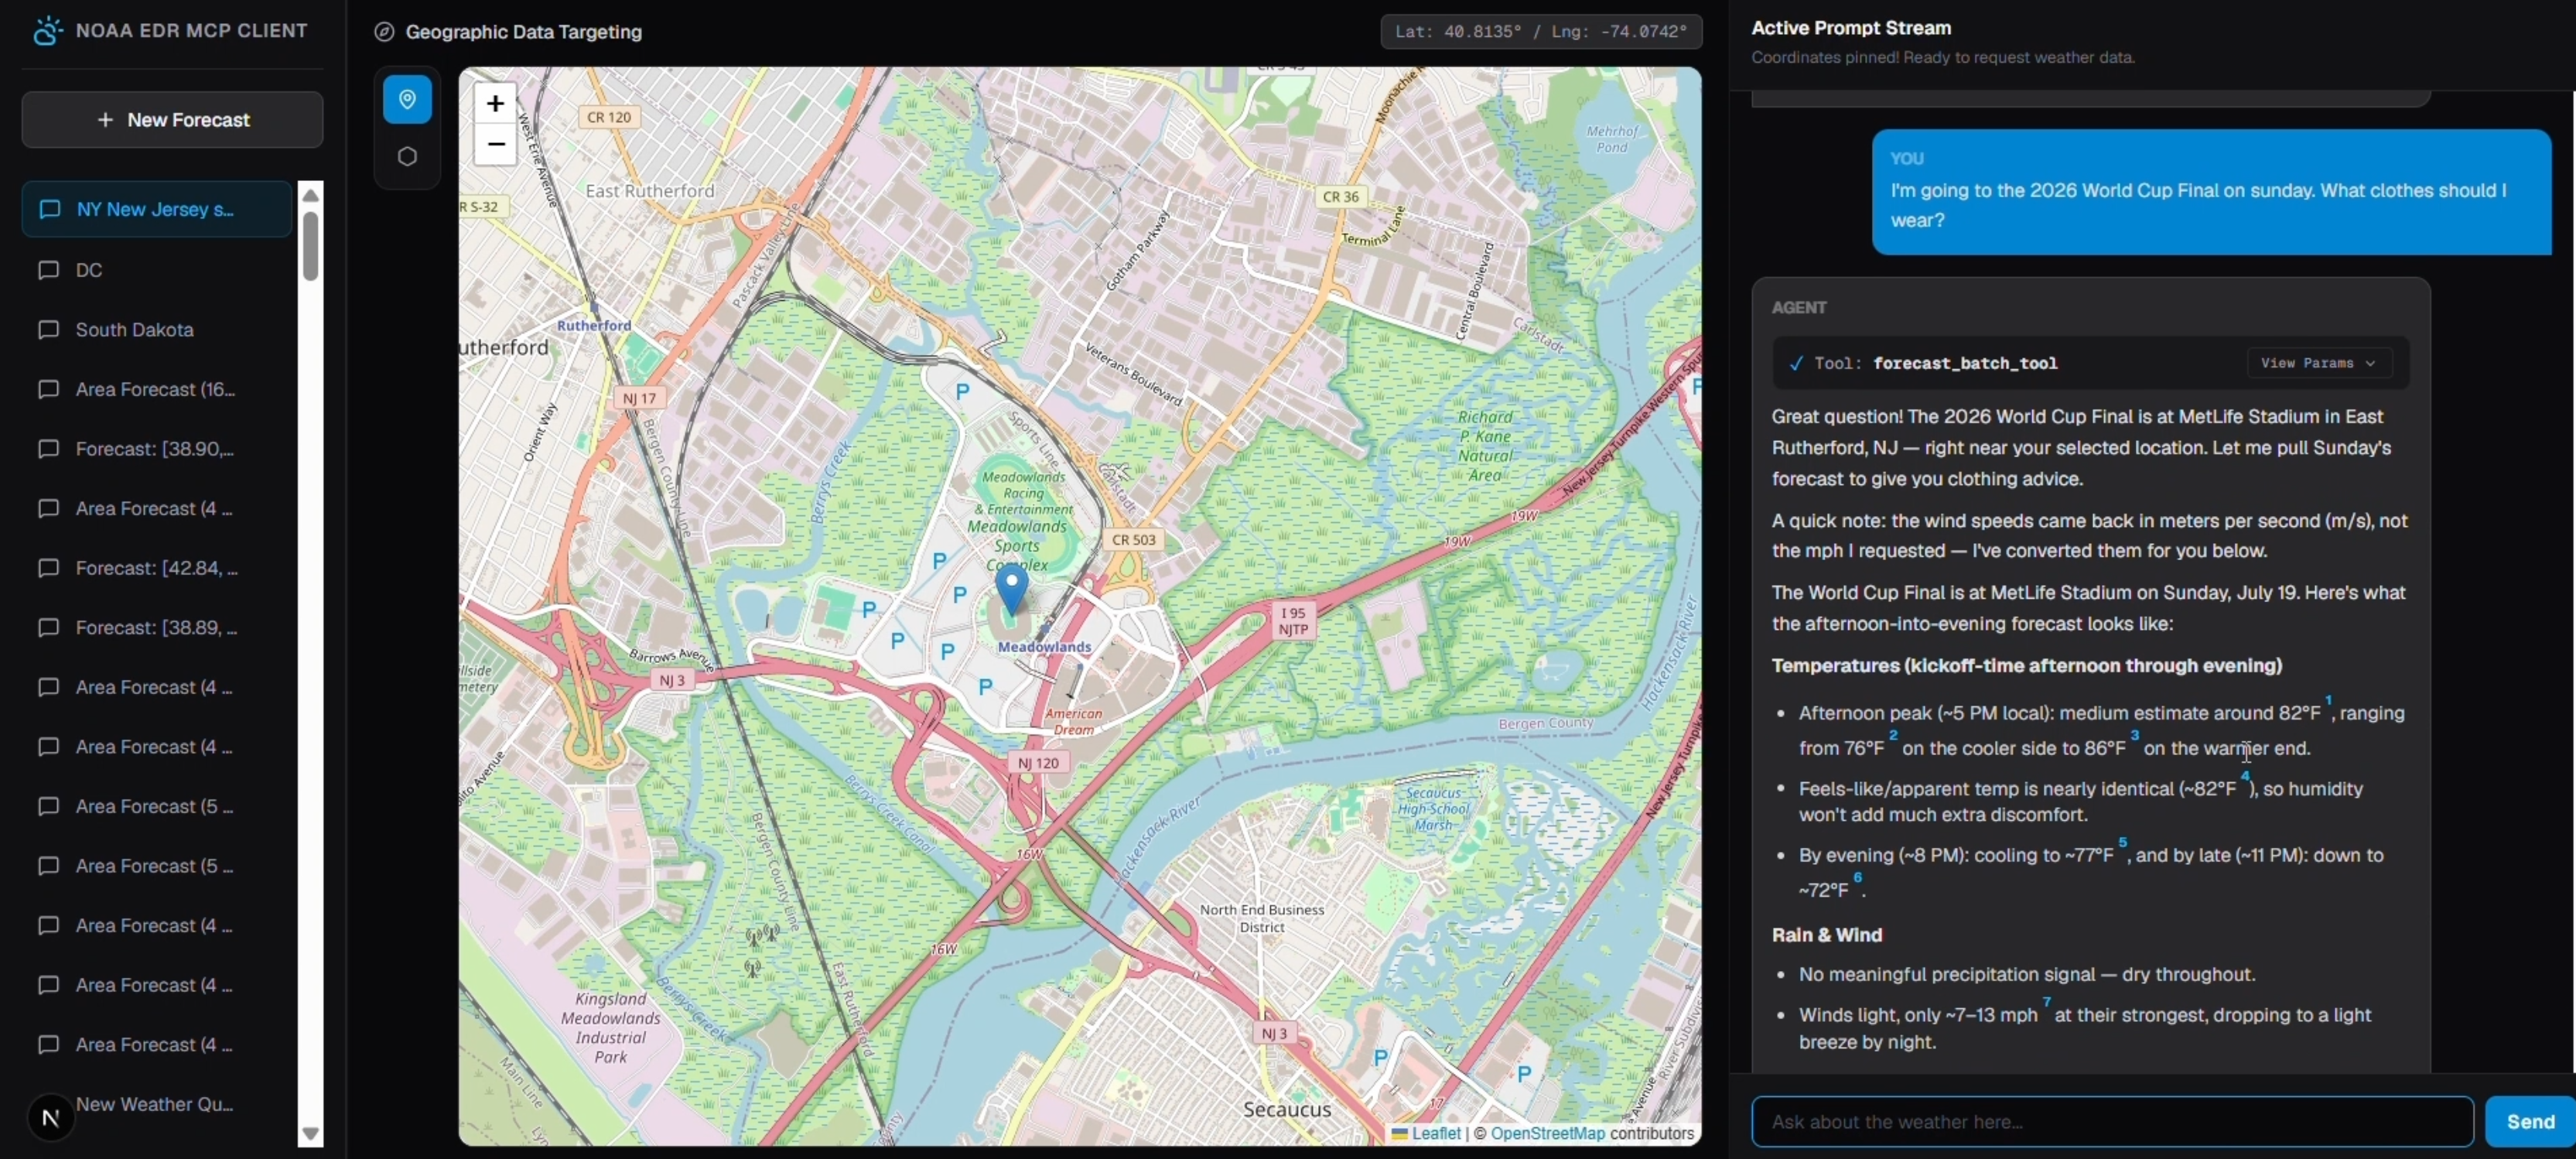Click the chat icon next to DC
This screenshot has width=2576, height=1159.
click(48, 270)
